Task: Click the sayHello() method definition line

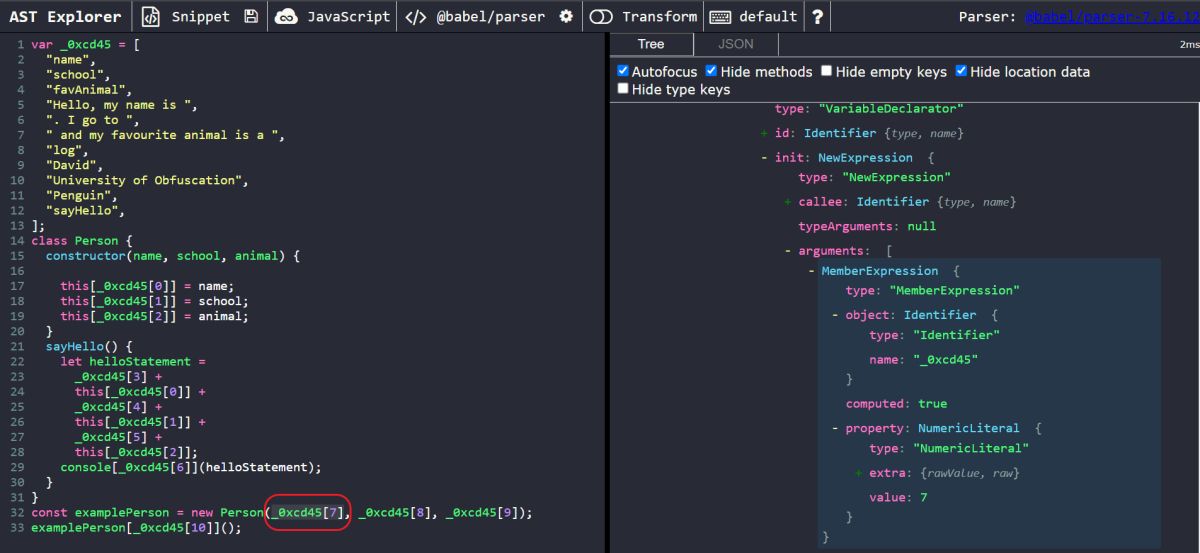Action: (x=89, y=346)
